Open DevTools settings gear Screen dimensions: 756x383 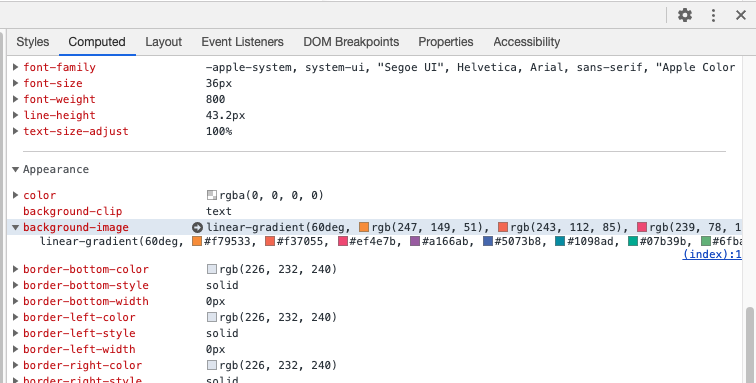click(685, 15)
